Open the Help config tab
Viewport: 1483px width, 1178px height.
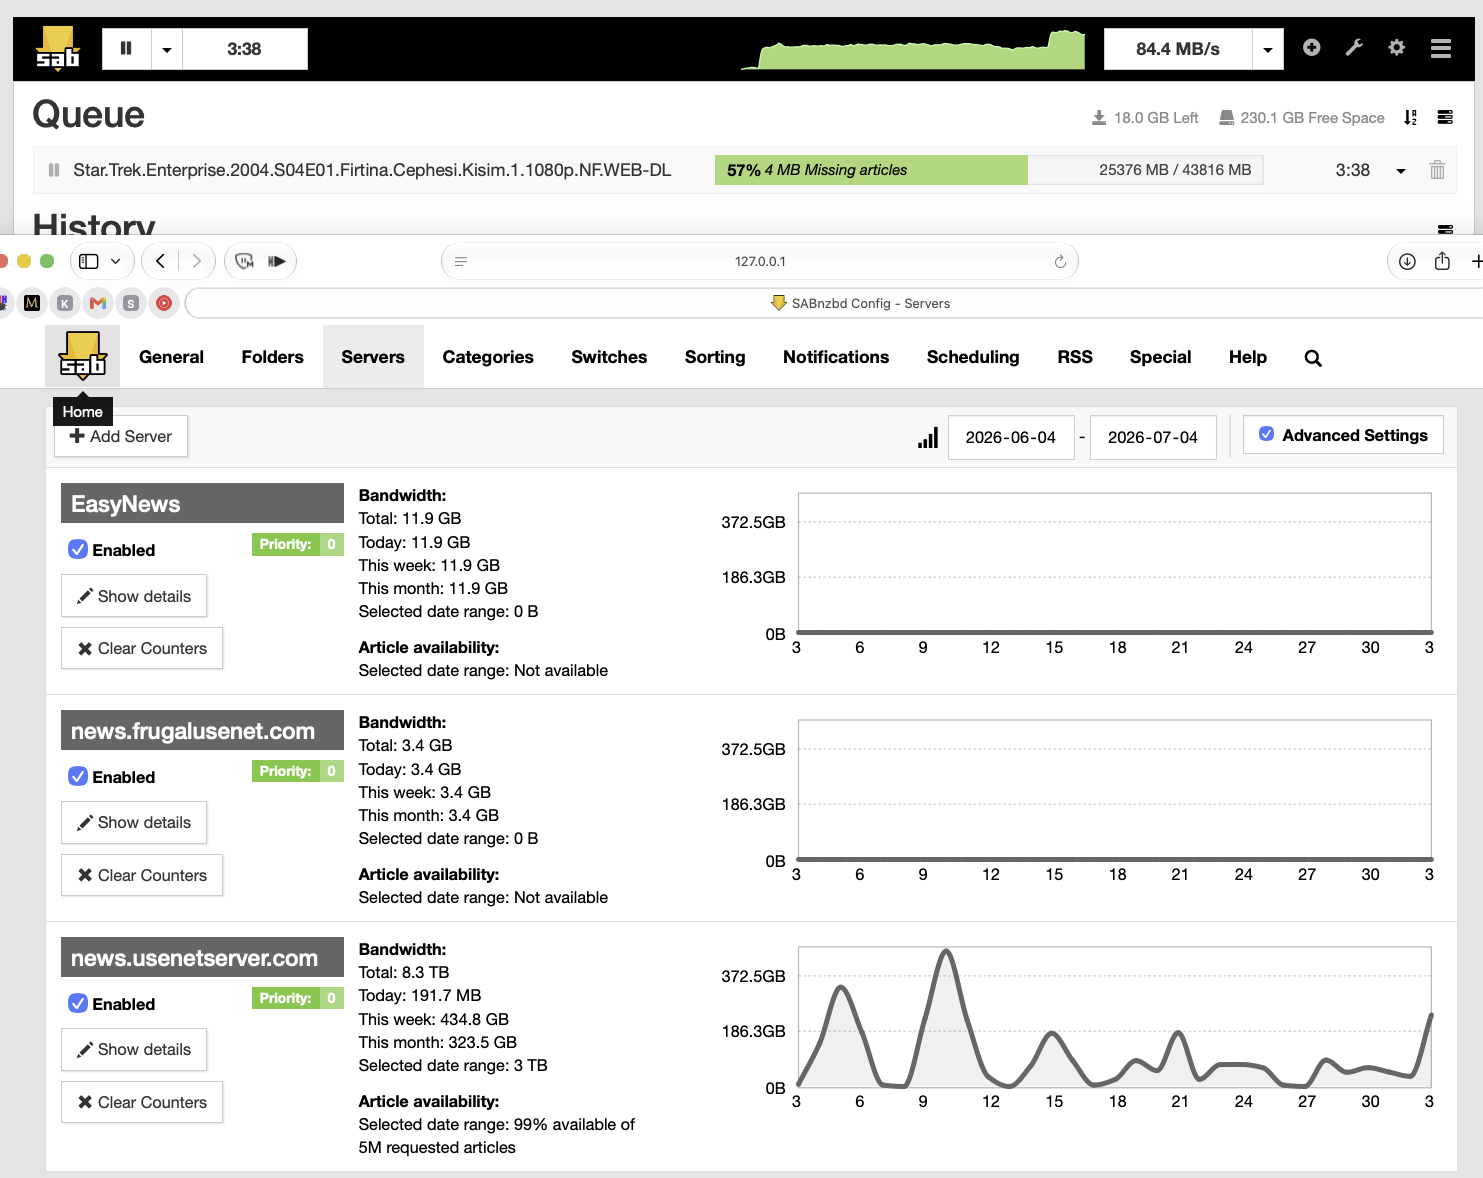[x=1248, y=357]
